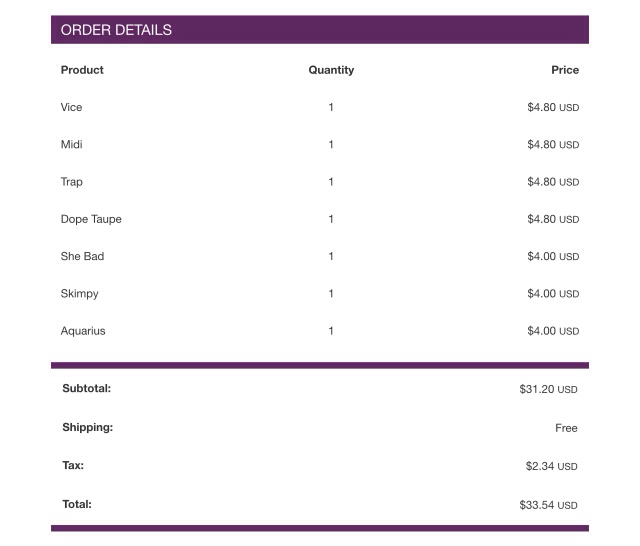This screenshot has width=640, height=546.
Task: Click the Aquarius product name
Action: tap(83, 331)
